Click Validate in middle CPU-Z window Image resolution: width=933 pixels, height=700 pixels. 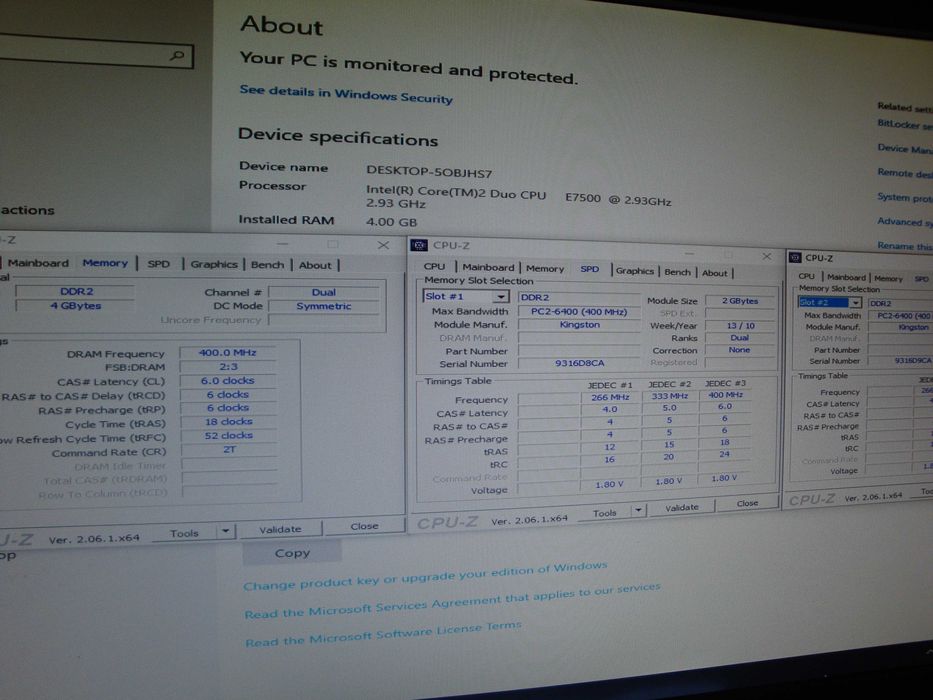pos(682,508)
